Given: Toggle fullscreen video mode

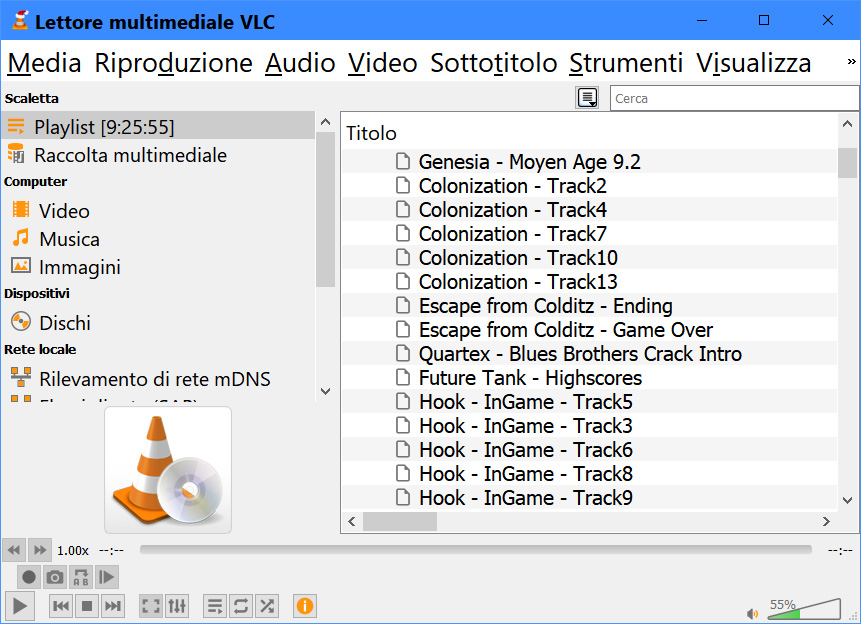Looking at the screenshot, I should pos(151,606).
